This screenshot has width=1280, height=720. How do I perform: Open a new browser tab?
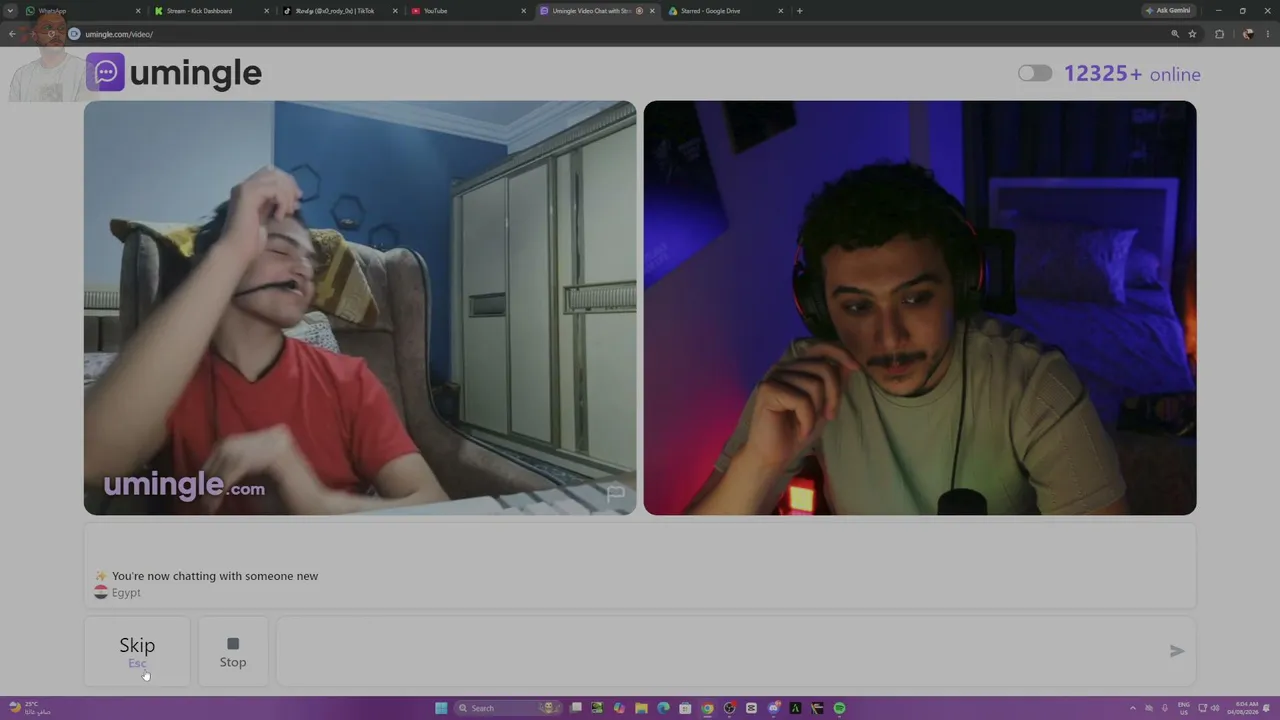(799, 11)
